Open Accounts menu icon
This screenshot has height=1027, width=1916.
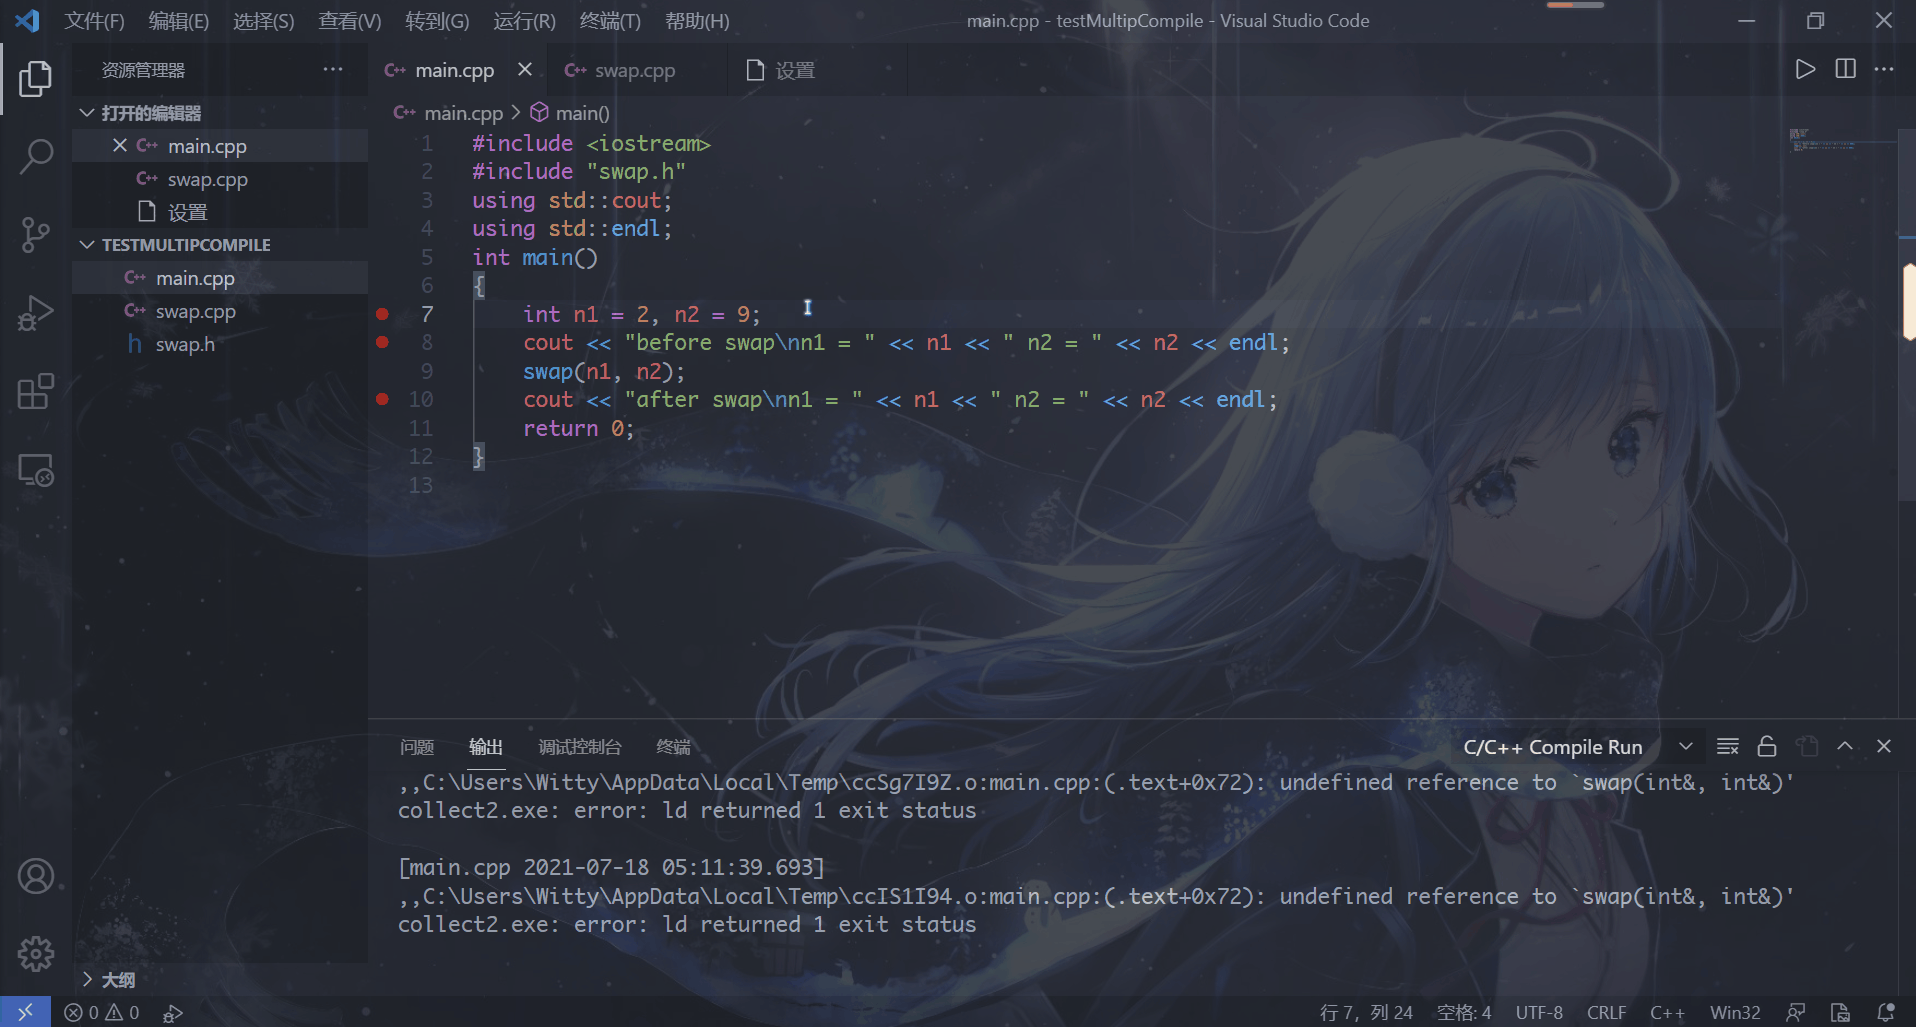pyautogui.click(x=35, y=876)
